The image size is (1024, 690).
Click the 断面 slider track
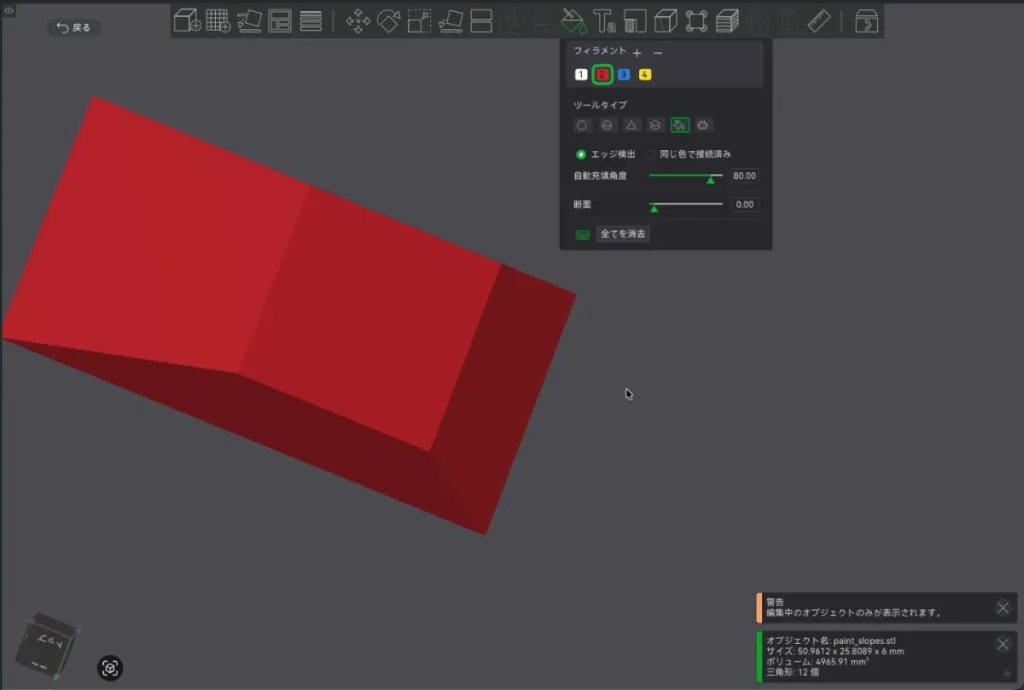pos(686,204)
